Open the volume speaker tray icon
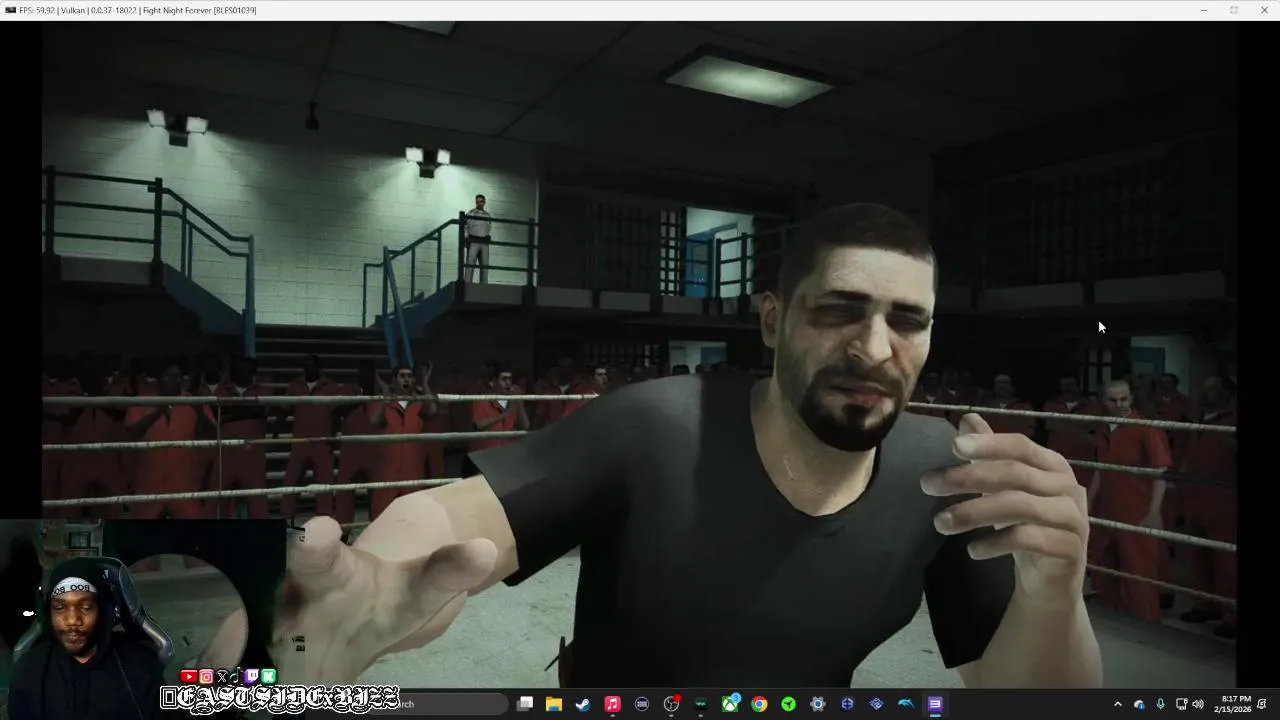This screenshot has height=720, width=1280. pyautogui.click(x=1198, y=704)
